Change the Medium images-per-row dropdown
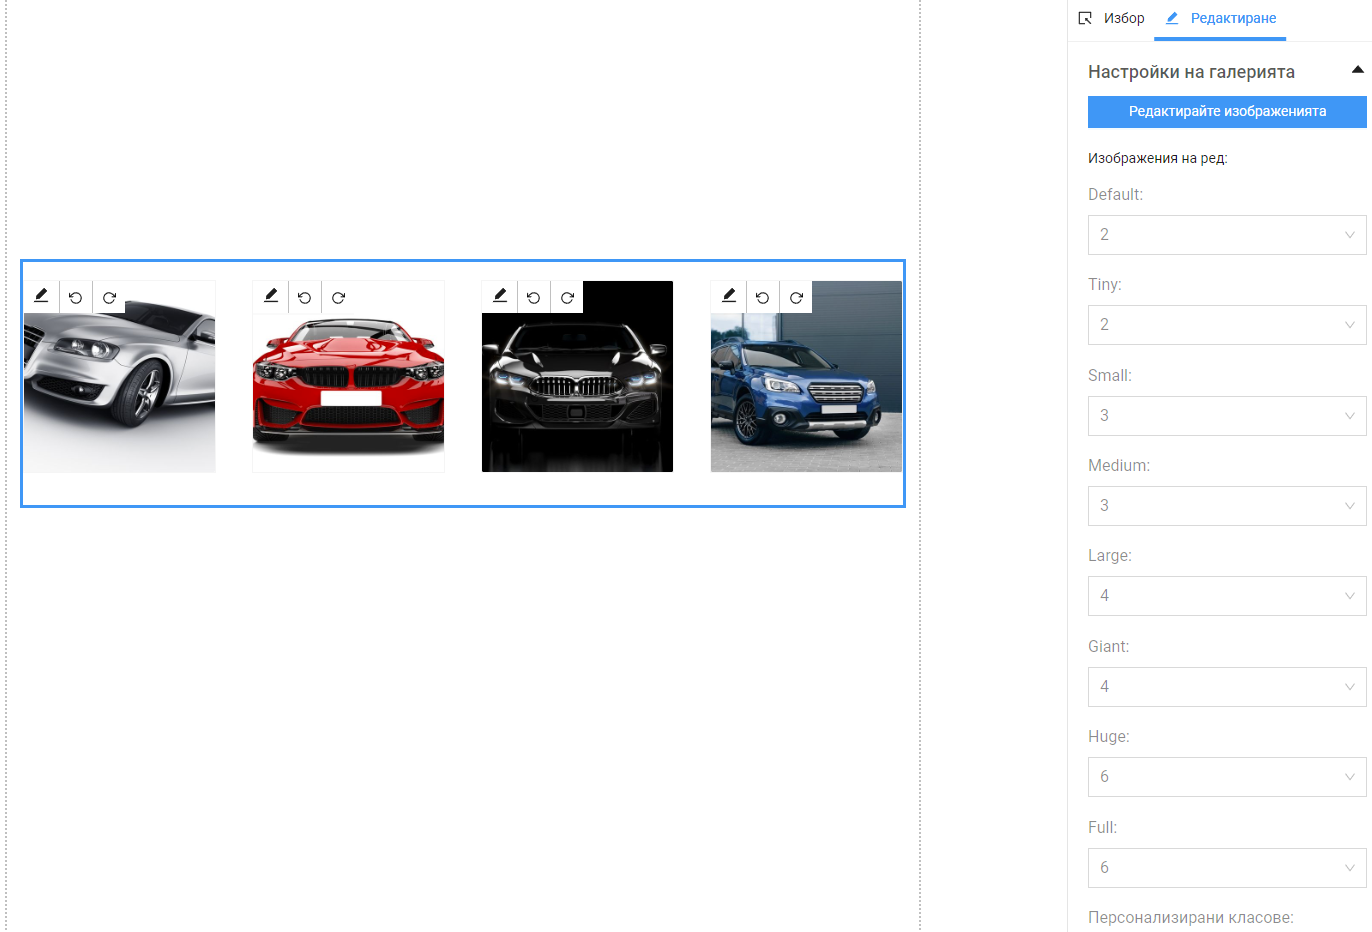This screenshot has width=1372, height=932. coord(1226,506)
